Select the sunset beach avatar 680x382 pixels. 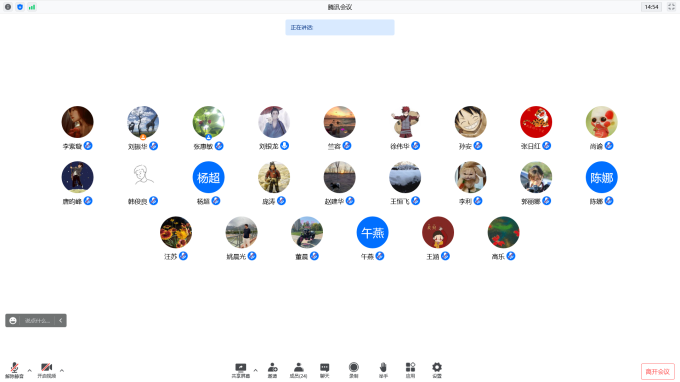tap(340, 122)
